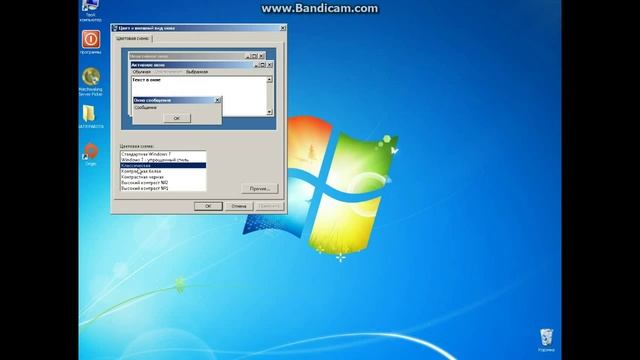The height and width of the screenshot is (360, 640).
Task: Select Контрастная черная scheme
Action: coord(163,177)
